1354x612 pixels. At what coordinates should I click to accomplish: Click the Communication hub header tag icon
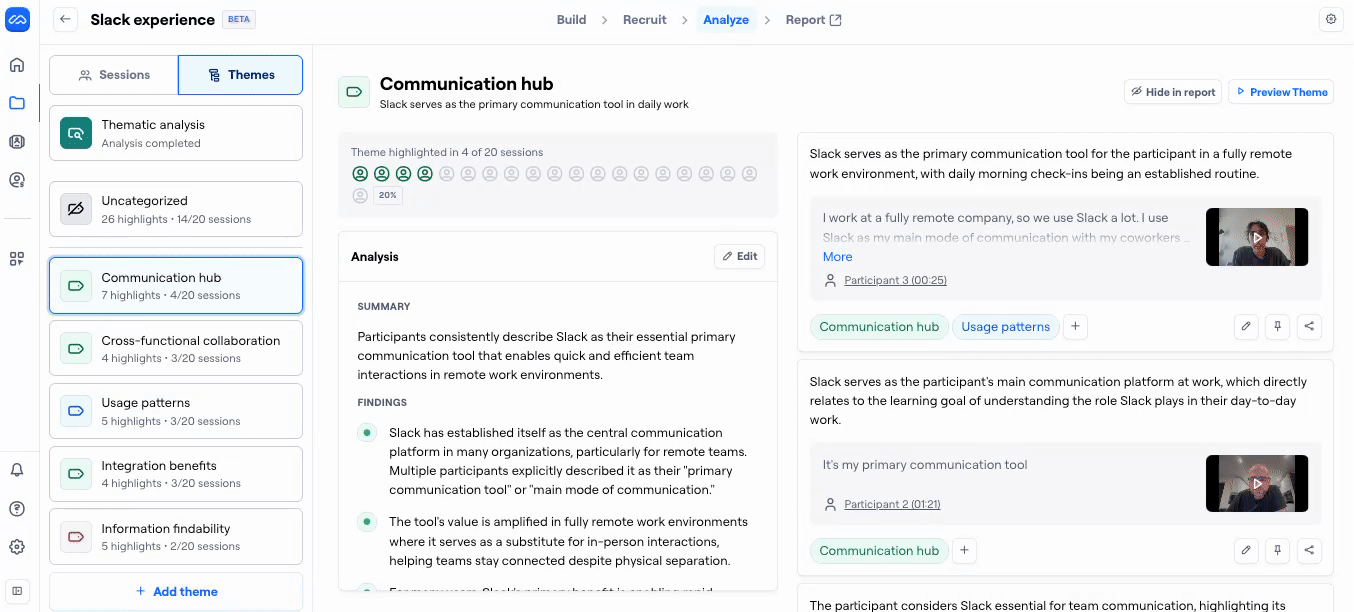[x=354, y=92]
